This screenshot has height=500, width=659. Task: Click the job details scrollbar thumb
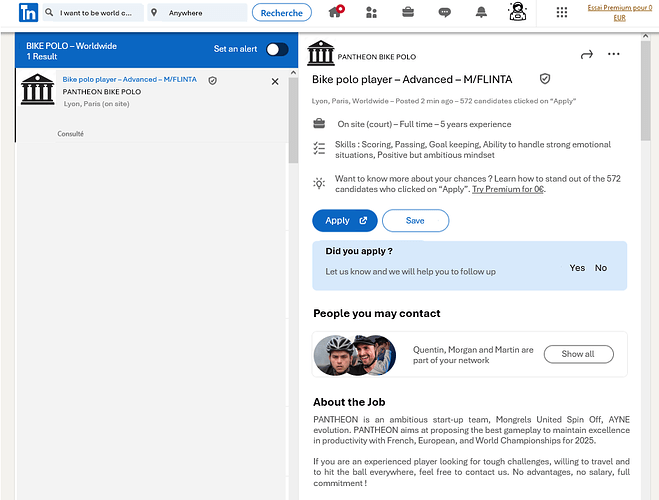click(x=646, y=90)
